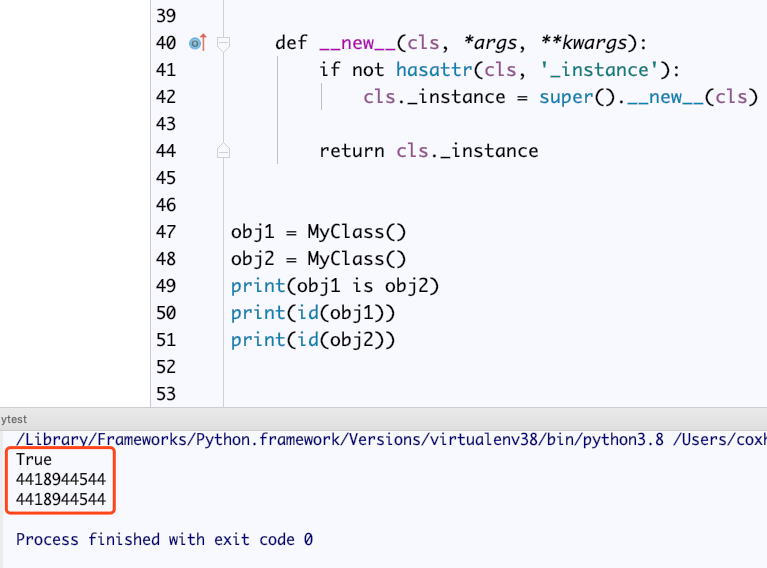Click 'return cls._instance' on line 44

click(428, 151)
